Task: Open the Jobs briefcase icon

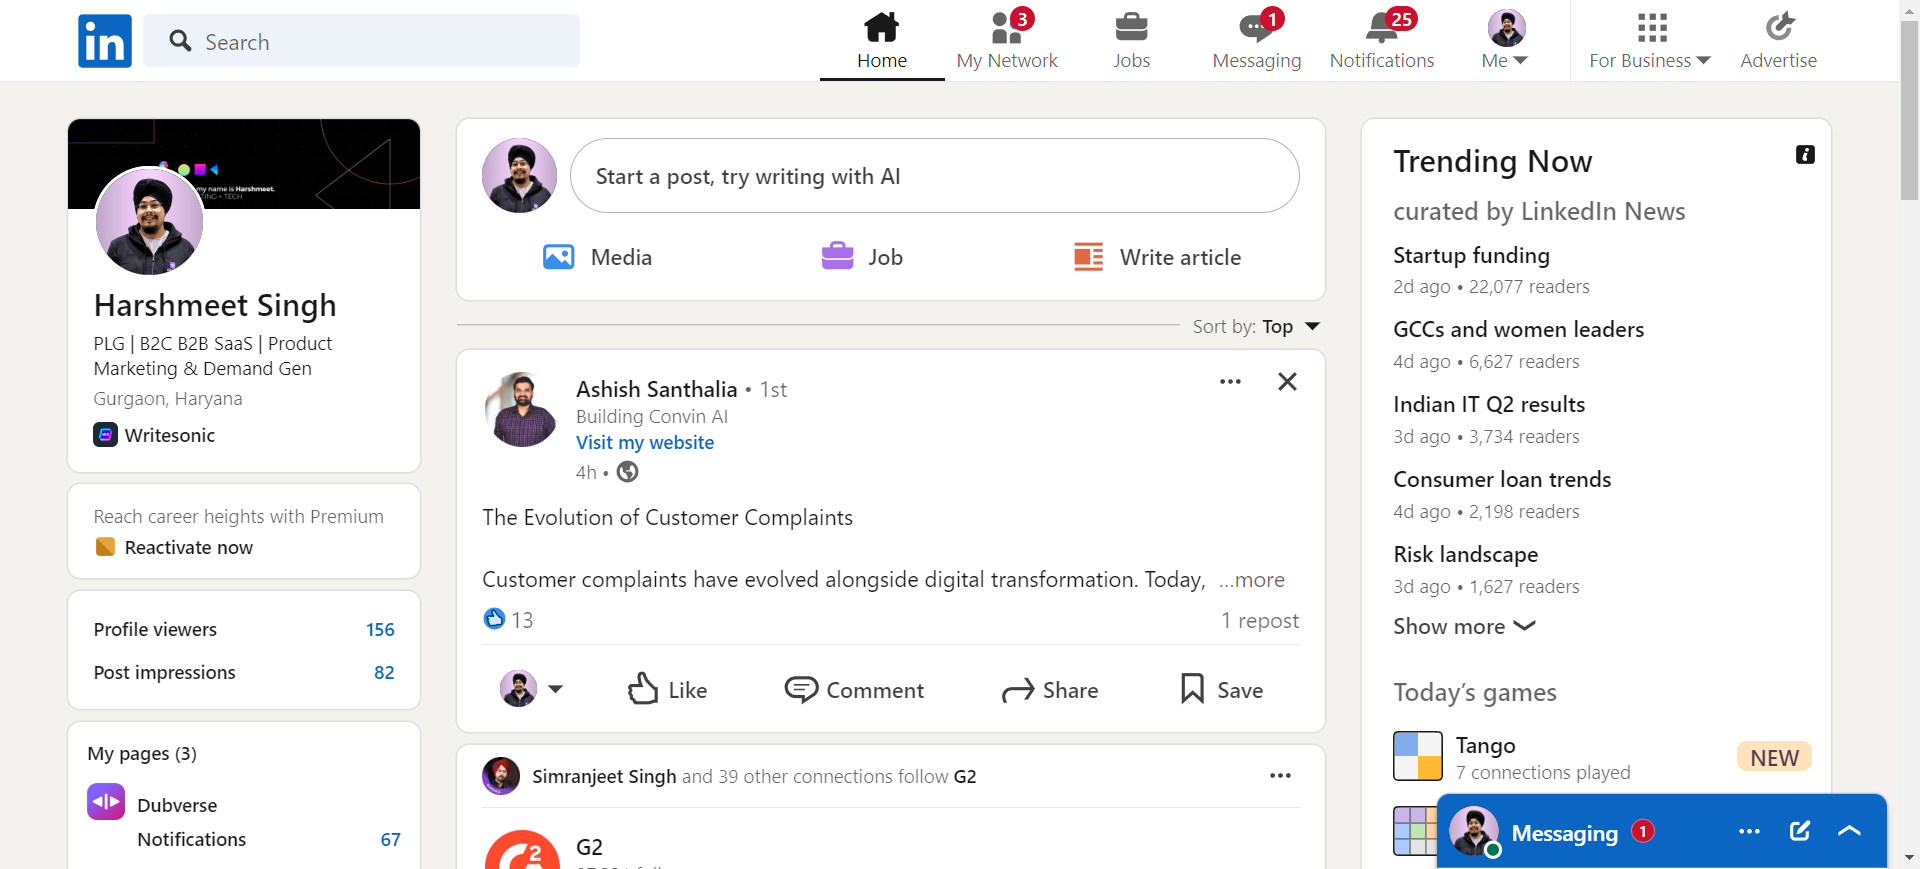Action: pos(1131,28)
